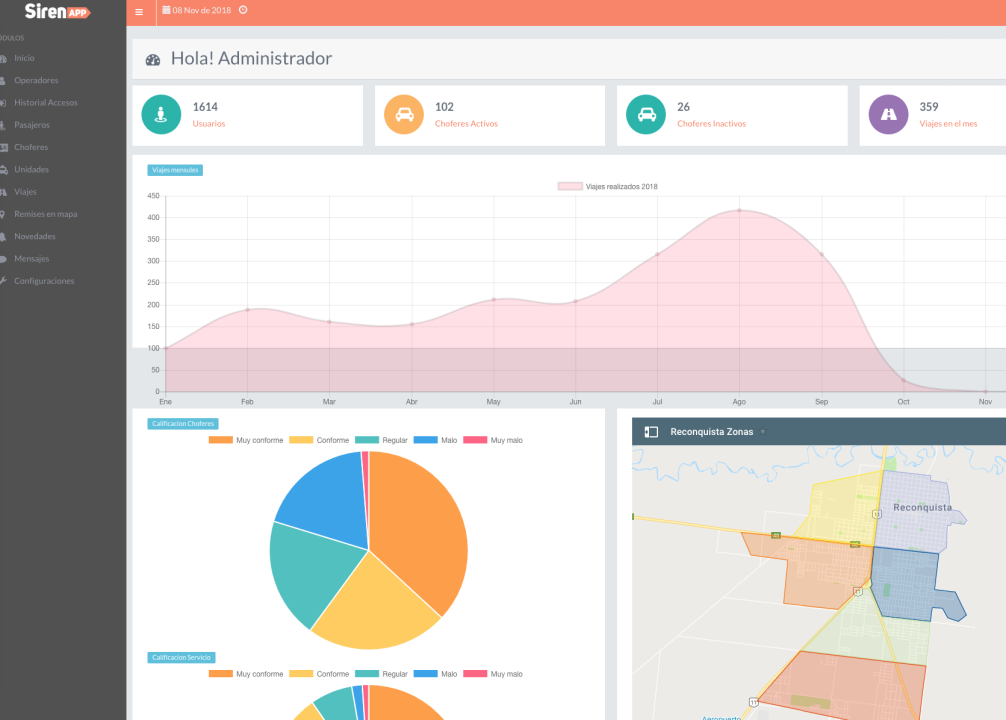
Task: Open Historial Accesos in the sidebar
Action: (46, 103)
